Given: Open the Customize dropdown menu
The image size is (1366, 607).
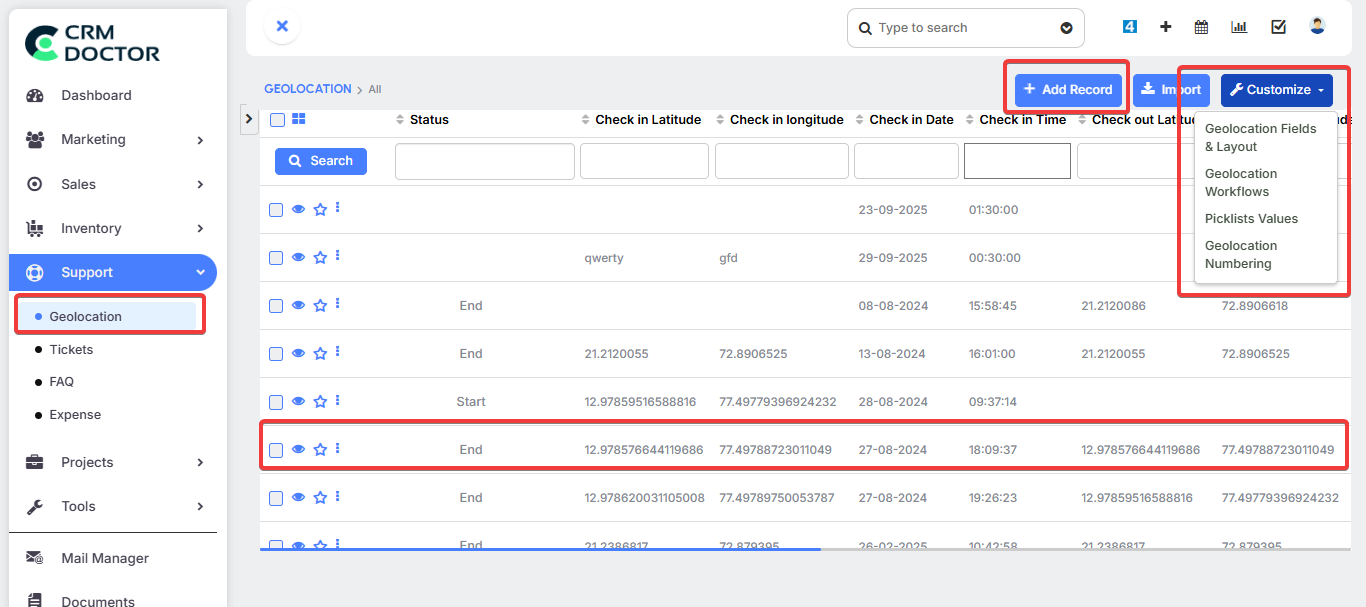Looking at the screenshot, I should pos(1276,90).
